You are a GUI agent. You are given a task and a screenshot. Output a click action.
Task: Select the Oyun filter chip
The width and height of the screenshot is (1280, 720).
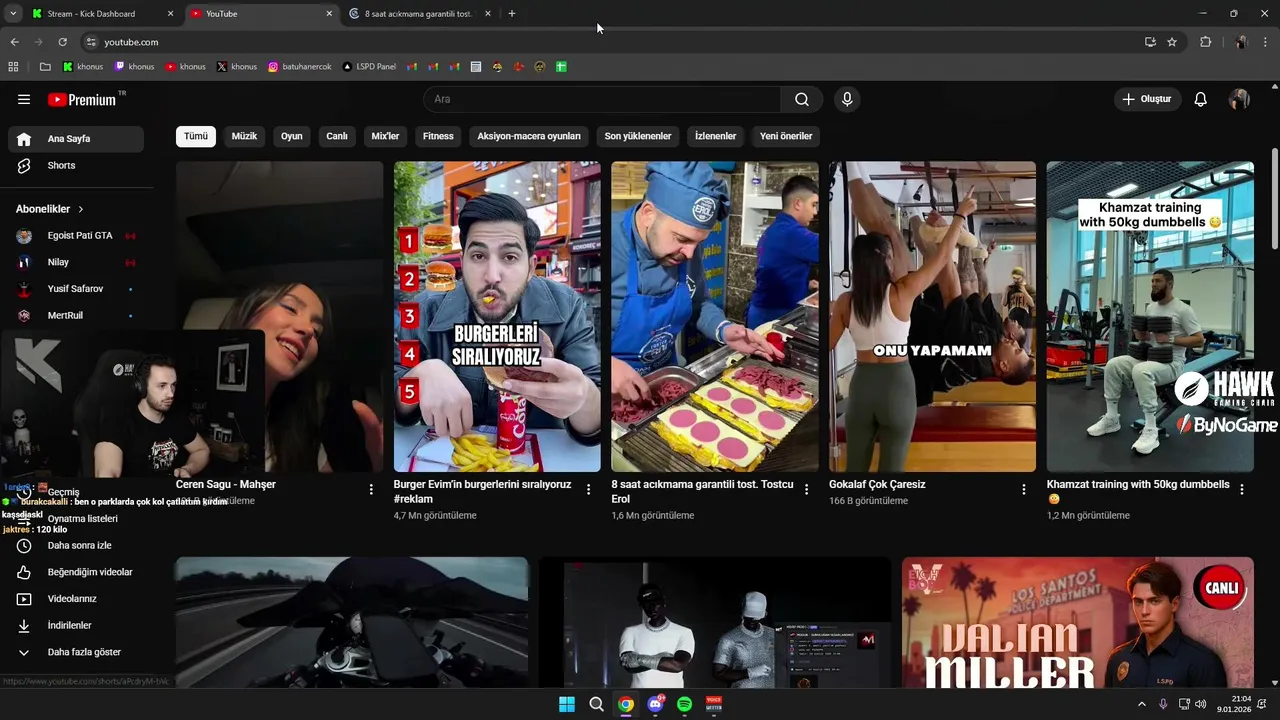[292, 136]
